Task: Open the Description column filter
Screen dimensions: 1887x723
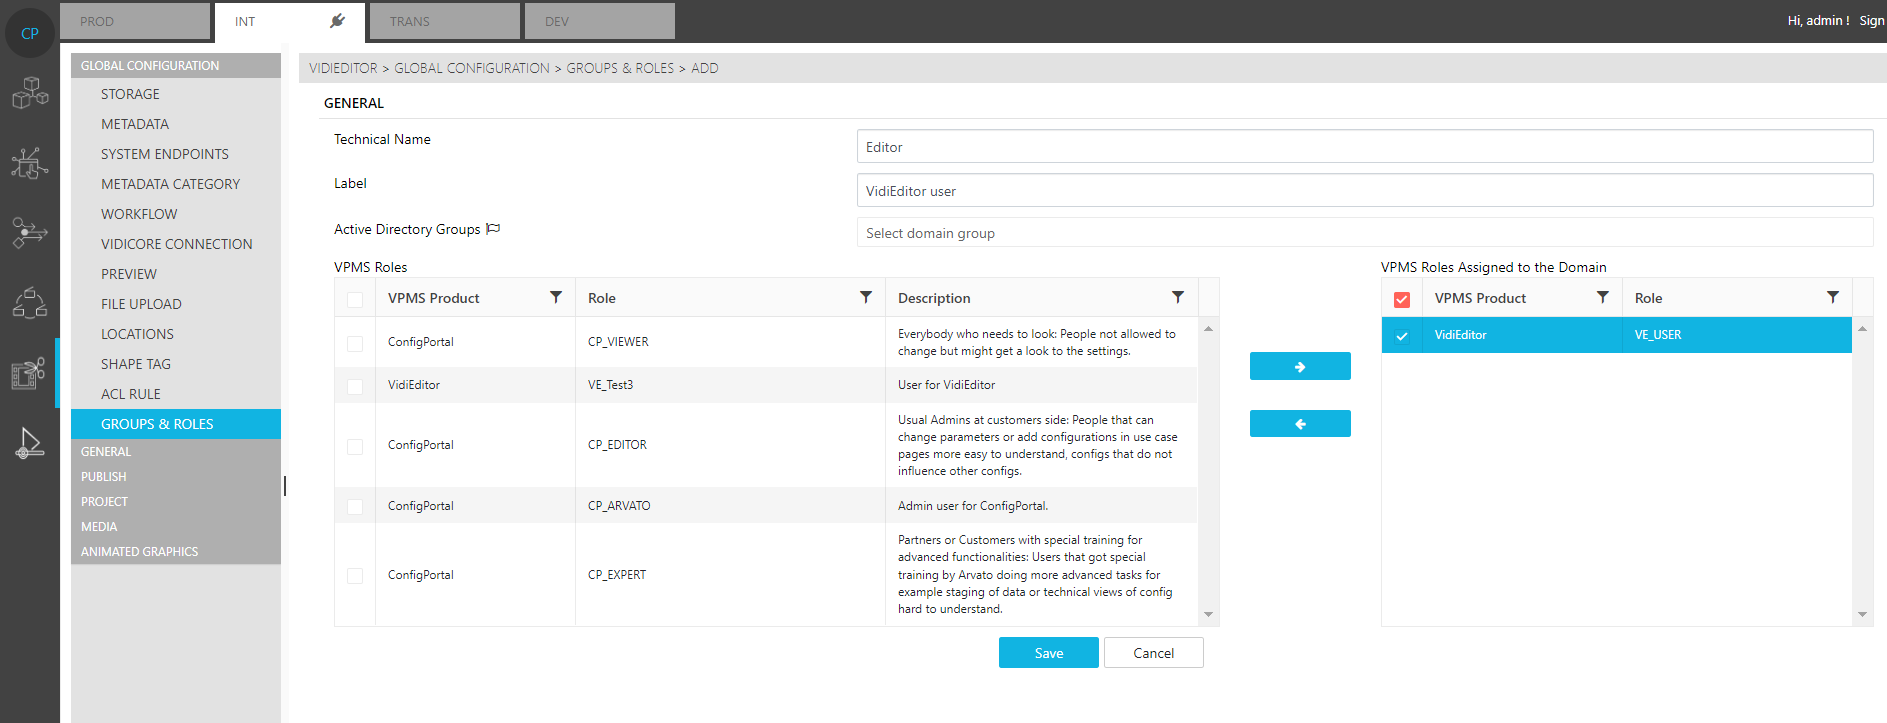Action: click(1178, 298)
